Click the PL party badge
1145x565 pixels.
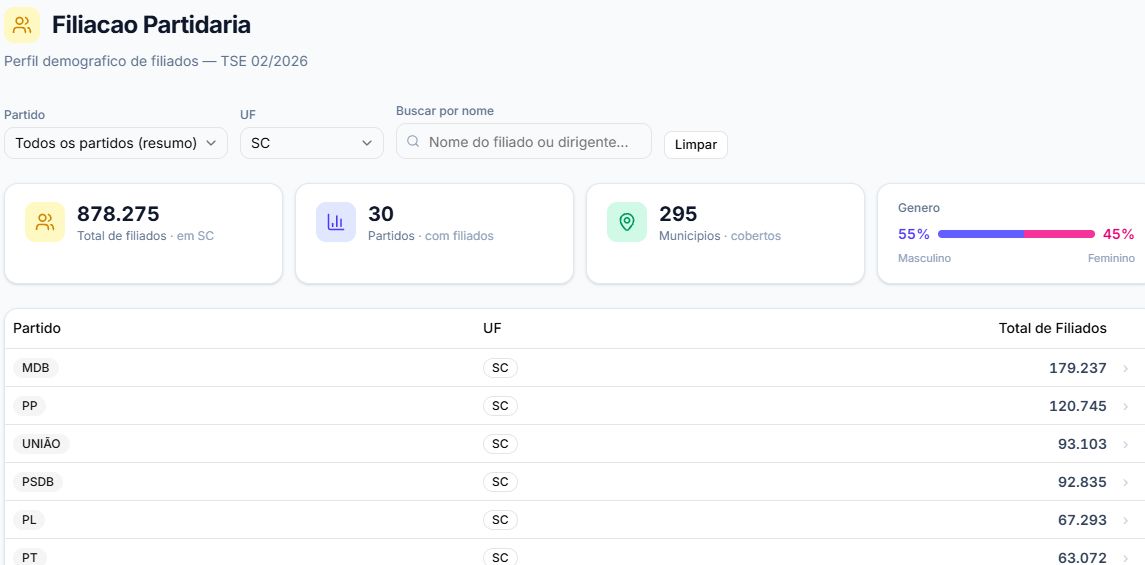click(29, 520)
